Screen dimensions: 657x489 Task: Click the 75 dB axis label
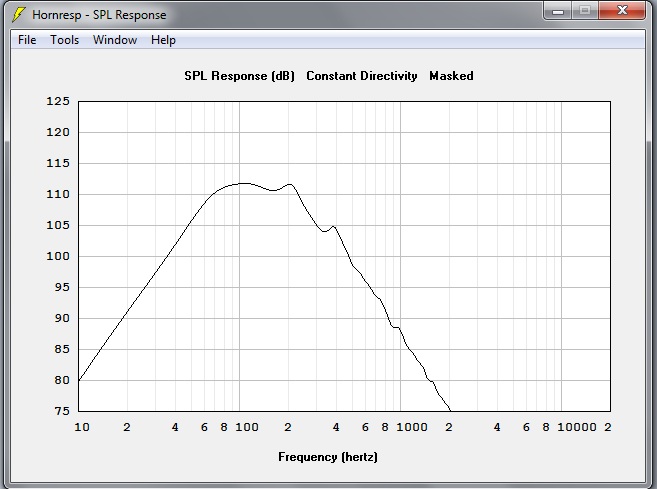(x=62, y=411)
